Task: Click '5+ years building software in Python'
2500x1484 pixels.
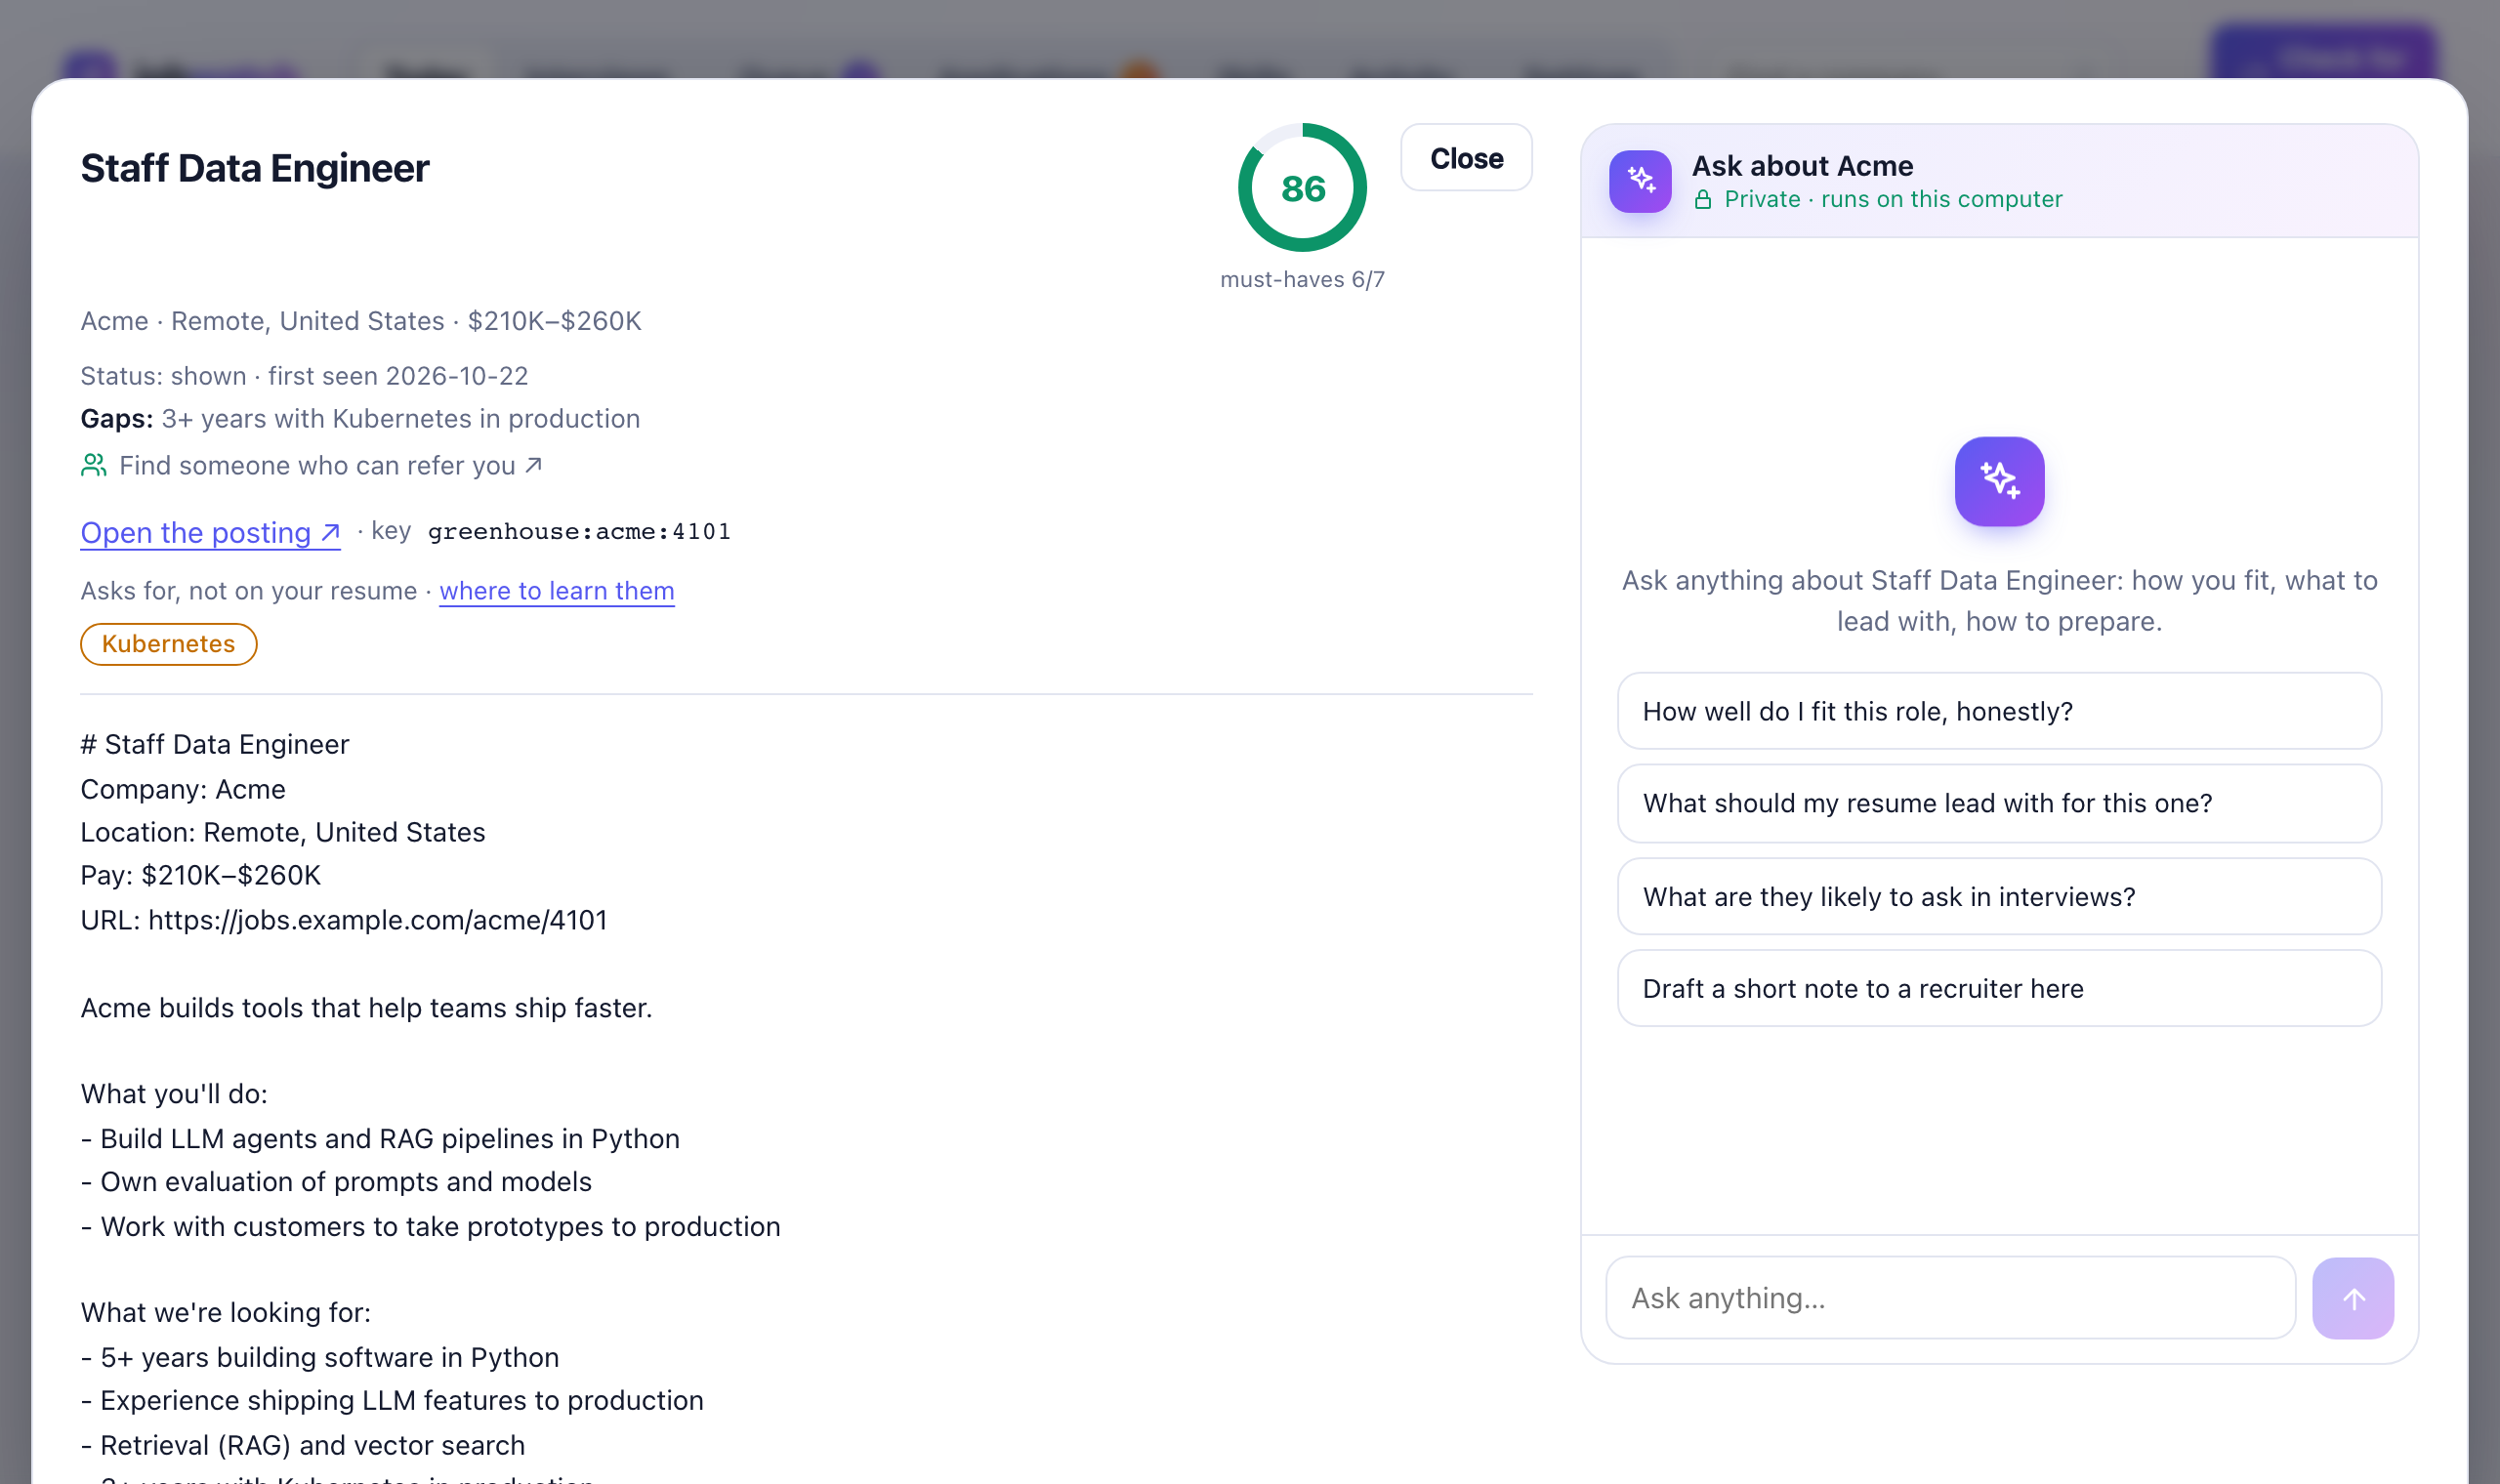Action: pos(320,1357)
